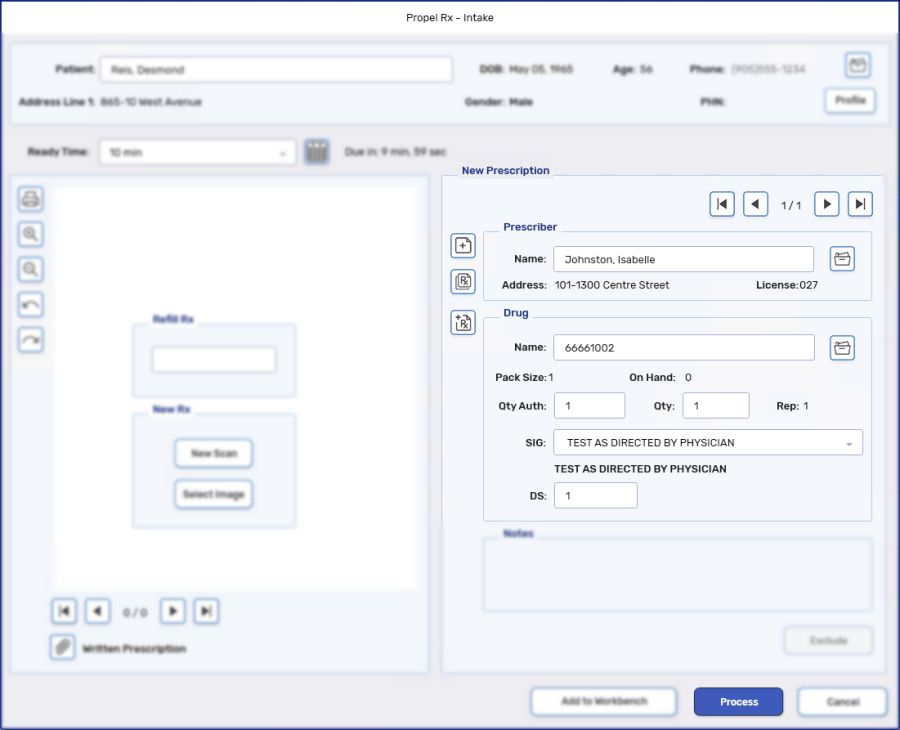This screenshot has width=900, height=730.
Task: Click the page-with-plus icon left of Prescriber
Action: [x=463, y=245]
